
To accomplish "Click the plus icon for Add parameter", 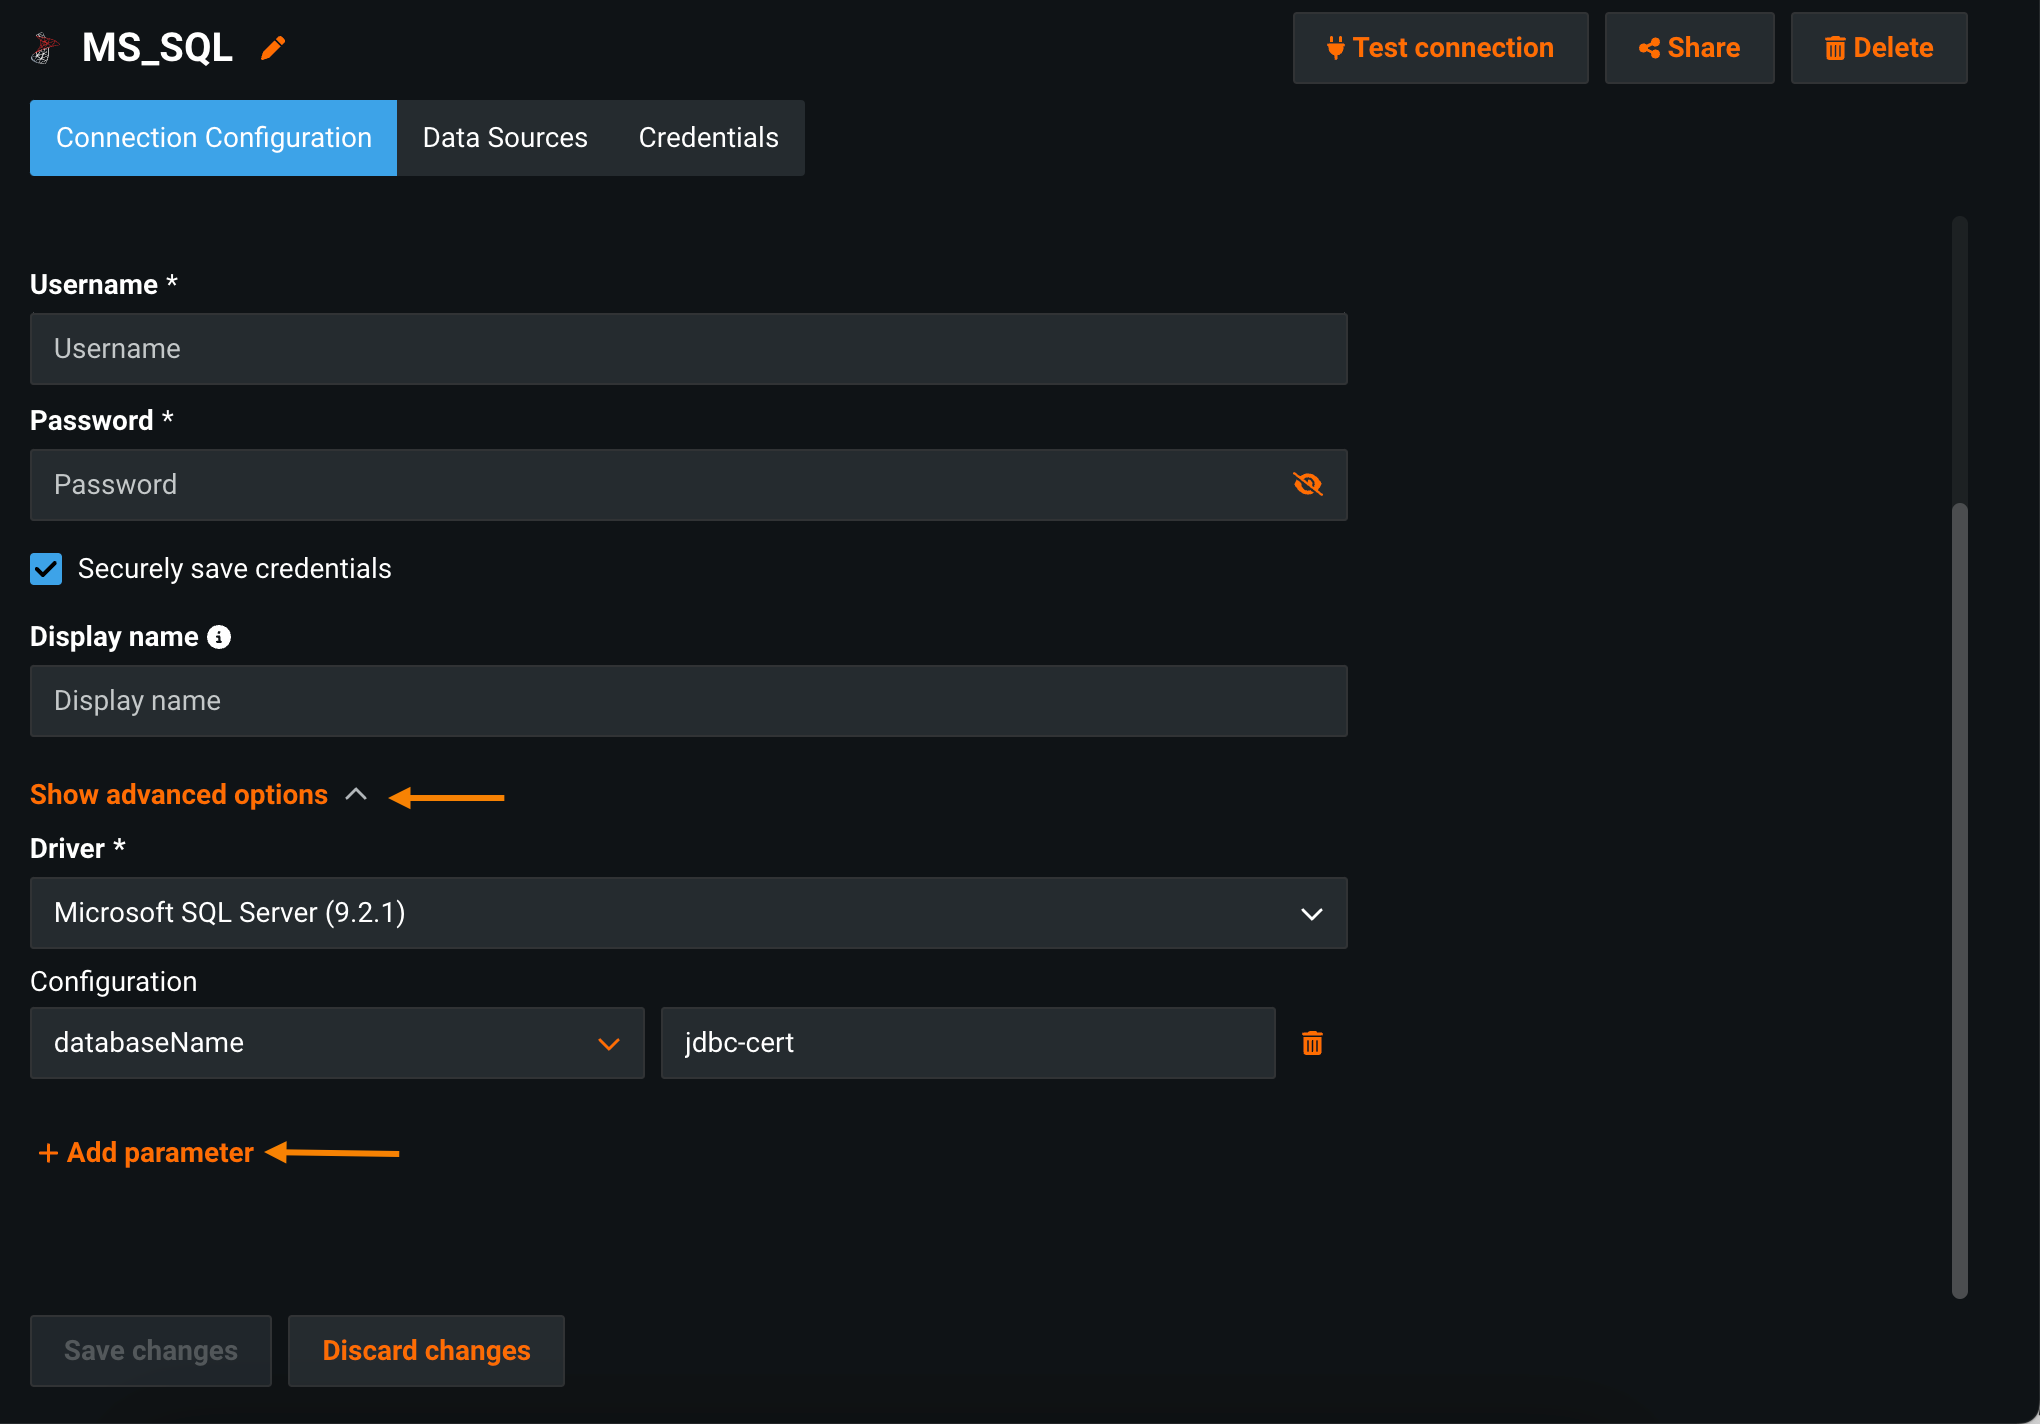I will 47,1153.
